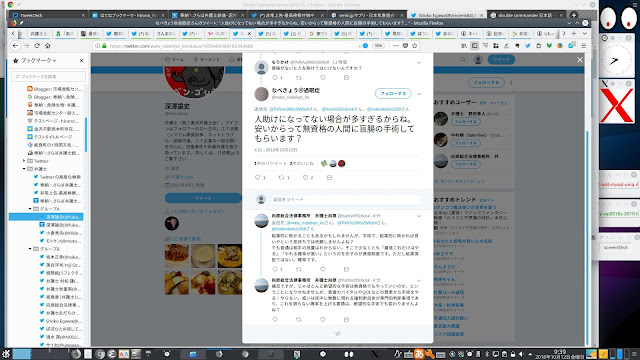Direct message icon under the main tweet

pos(329,178)
